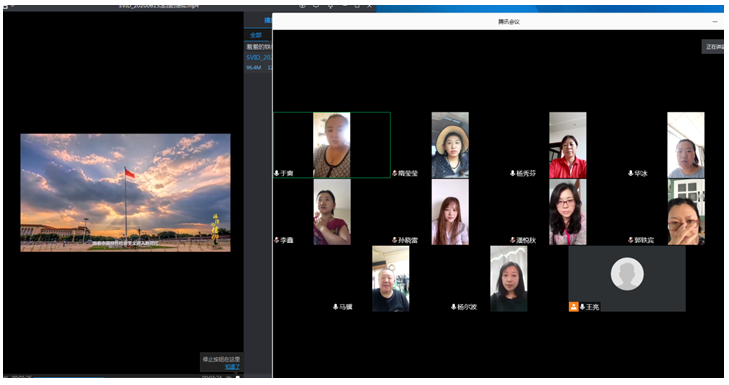Viewport: 729px width, 385px height.
Task: Click the microphone icon in the green-bordered speaker tile
Action: [x=277, y=173]
